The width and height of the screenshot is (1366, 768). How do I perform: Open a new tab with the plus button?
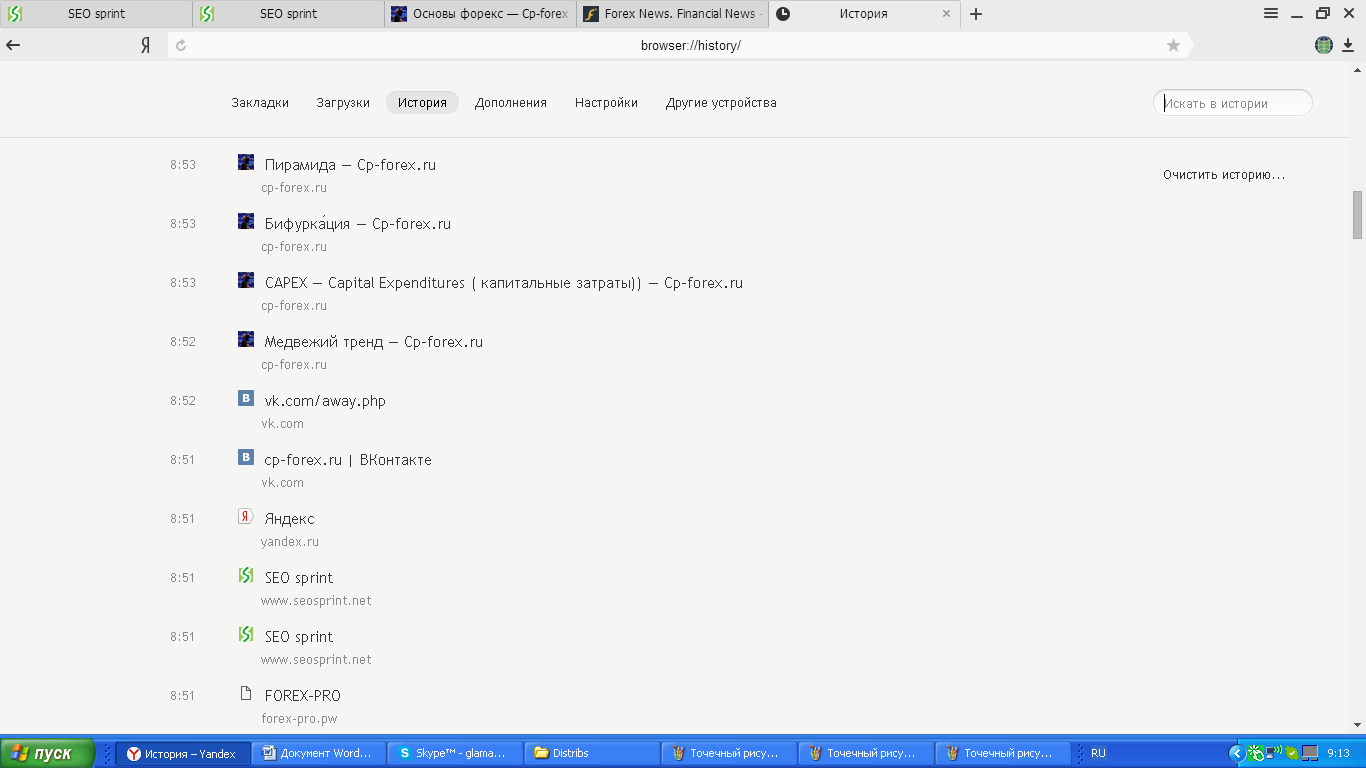pos(976,14)
